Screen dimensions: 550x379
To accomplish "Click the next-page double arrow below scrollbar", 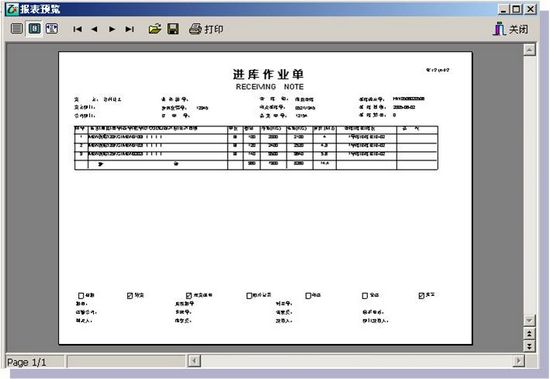I will click(x=529, y=346).
